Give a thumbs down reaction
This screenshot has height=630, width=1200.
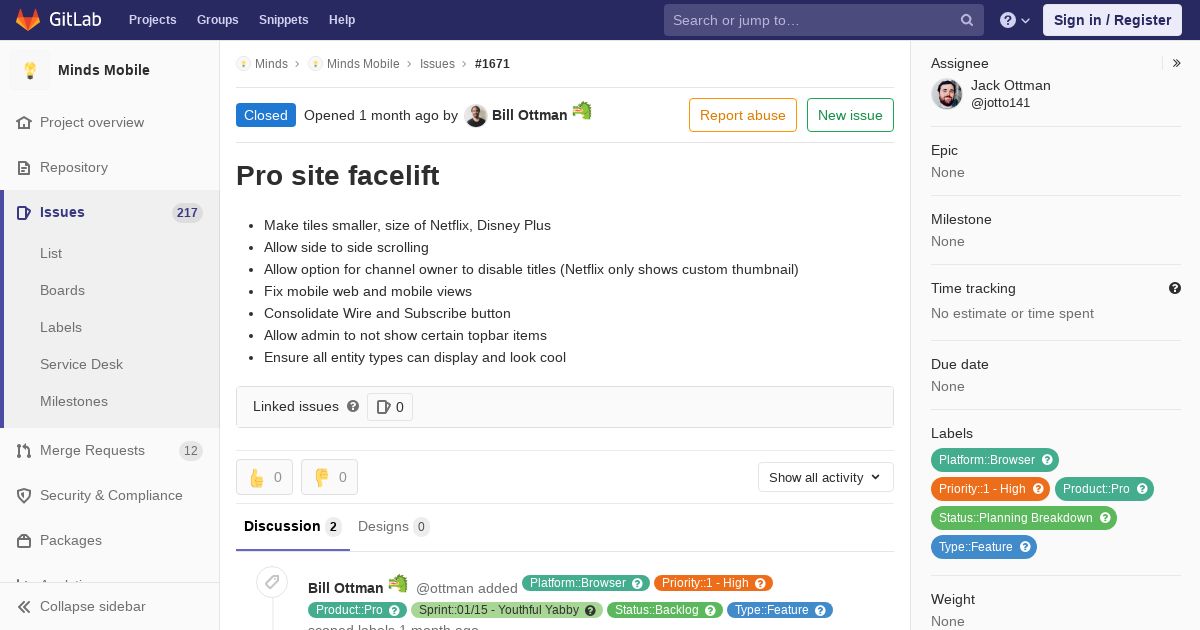coord(329,477)
